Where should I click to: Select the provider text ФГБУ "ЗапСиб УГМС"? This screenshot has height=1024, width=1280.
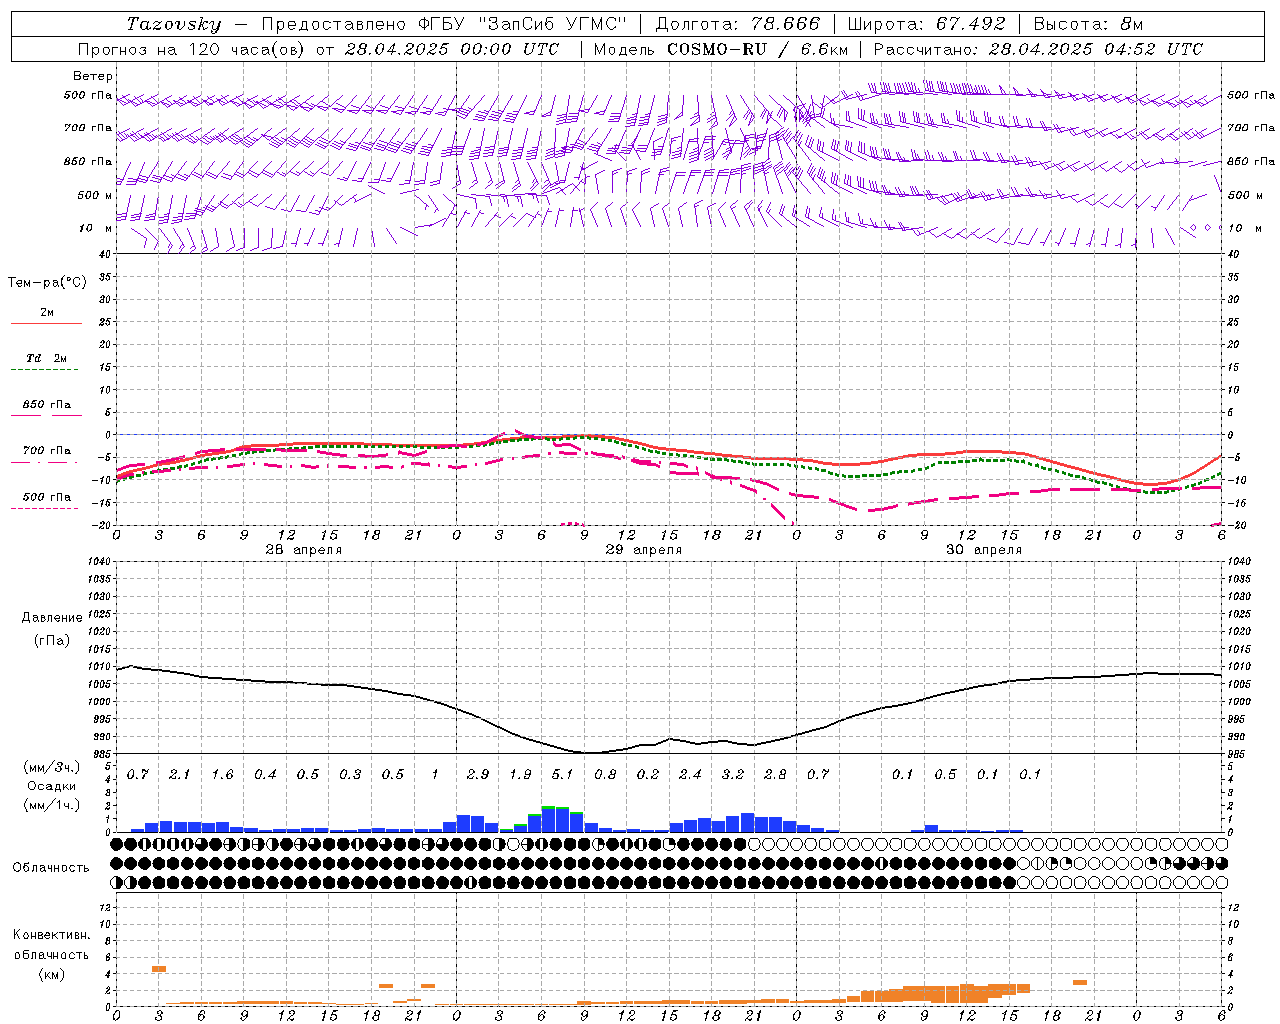click(x=525, y=24)
